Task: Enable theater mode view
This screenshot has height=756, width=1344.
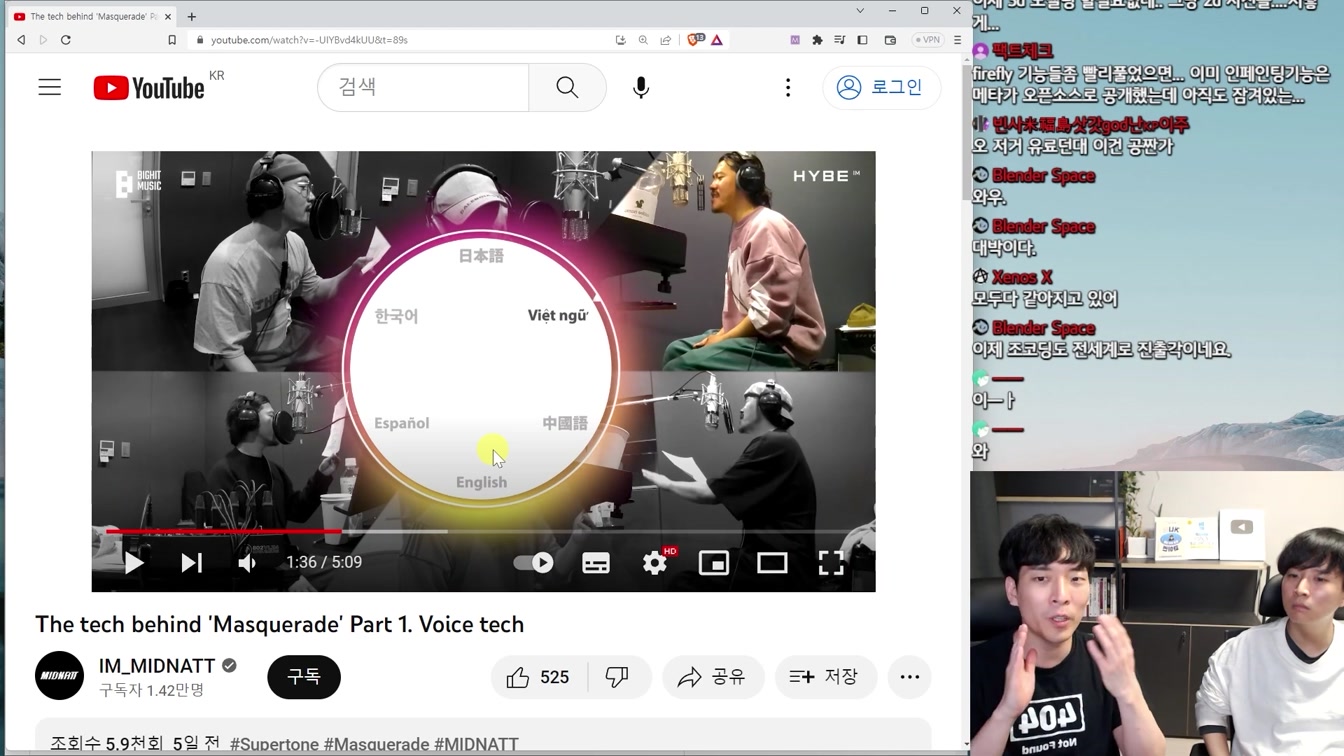Action: (772, 563)
